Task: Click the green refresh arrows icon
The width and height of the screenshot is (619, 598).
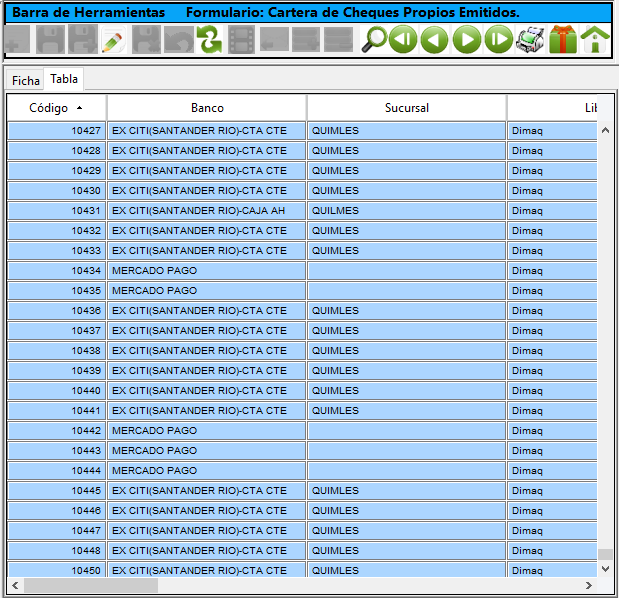Action: tap(209, 40)
